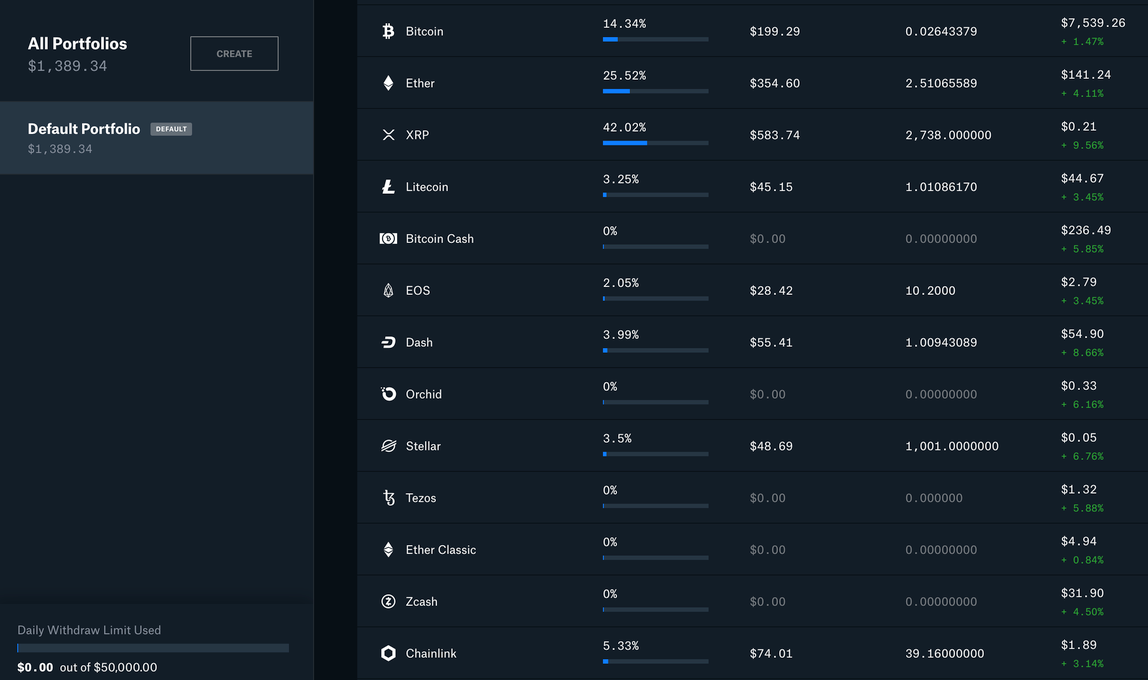Click the Chainlink hexagon icon
The image size is (1148, 680).
(x=388, y=653)
